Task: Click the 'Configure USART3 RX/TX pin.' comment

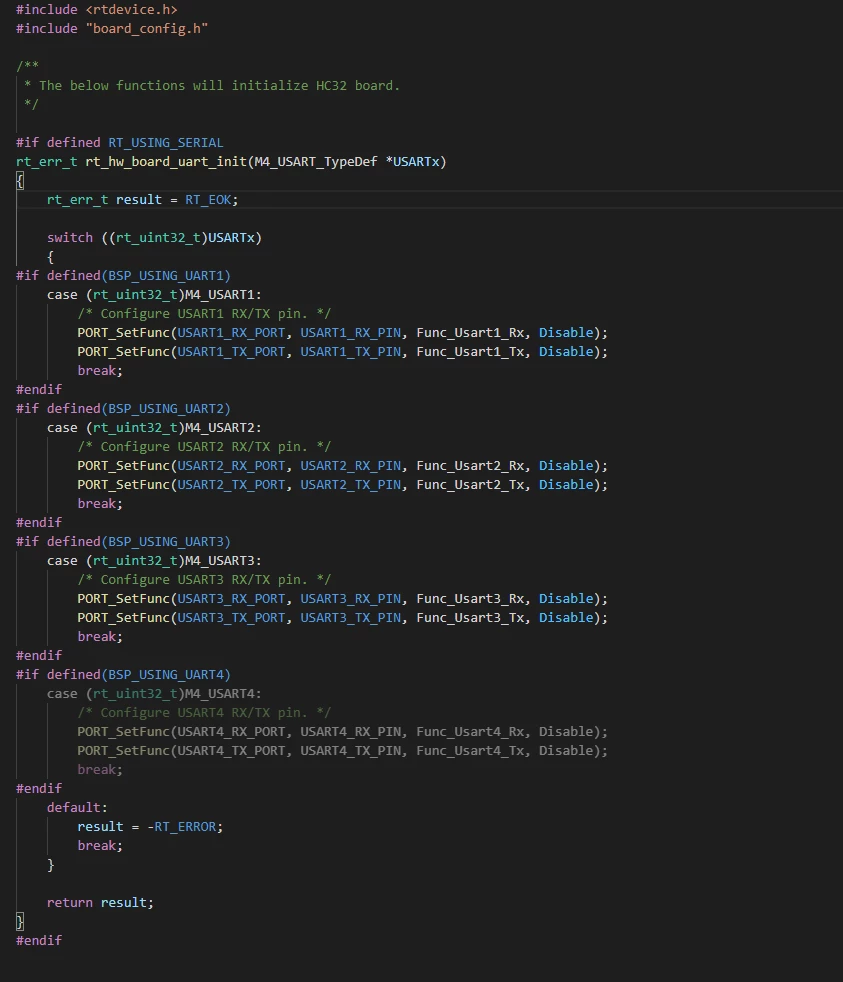Action: pos(204,580)
